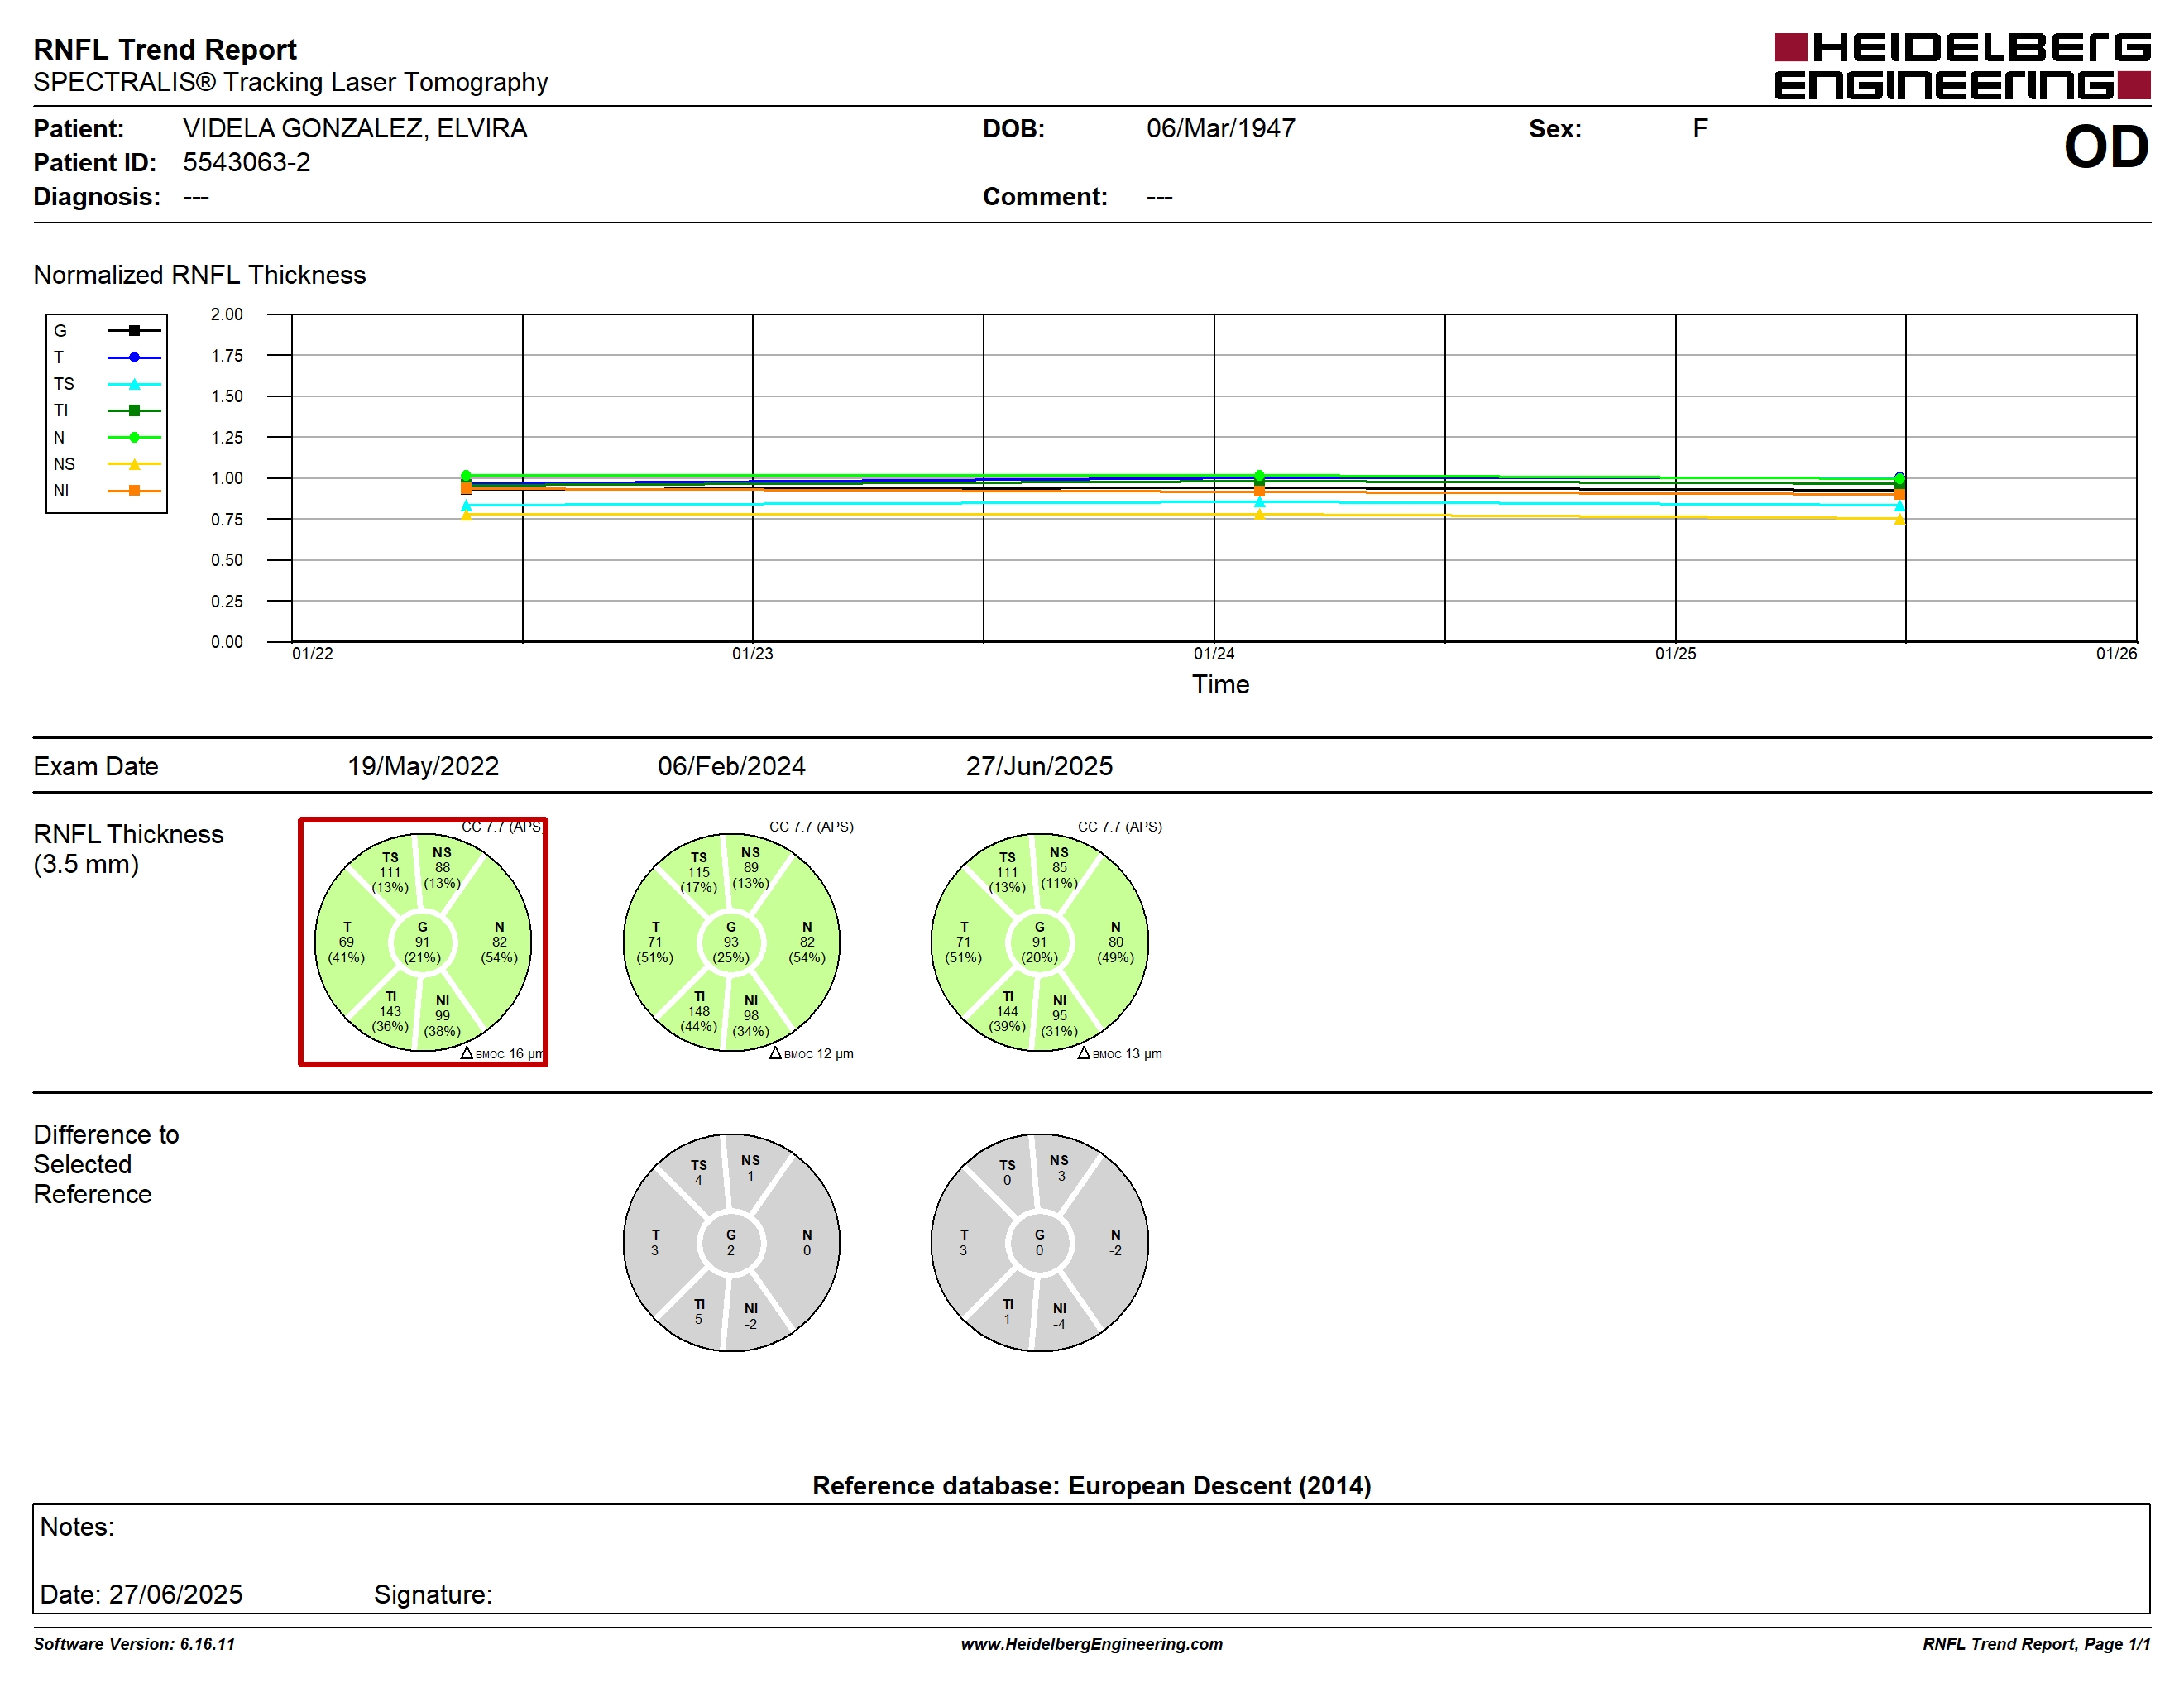Viewport: 2184px width, 1688px height.
Task: Click the BMOC 12 µm label
Action: click(811, 1053)
